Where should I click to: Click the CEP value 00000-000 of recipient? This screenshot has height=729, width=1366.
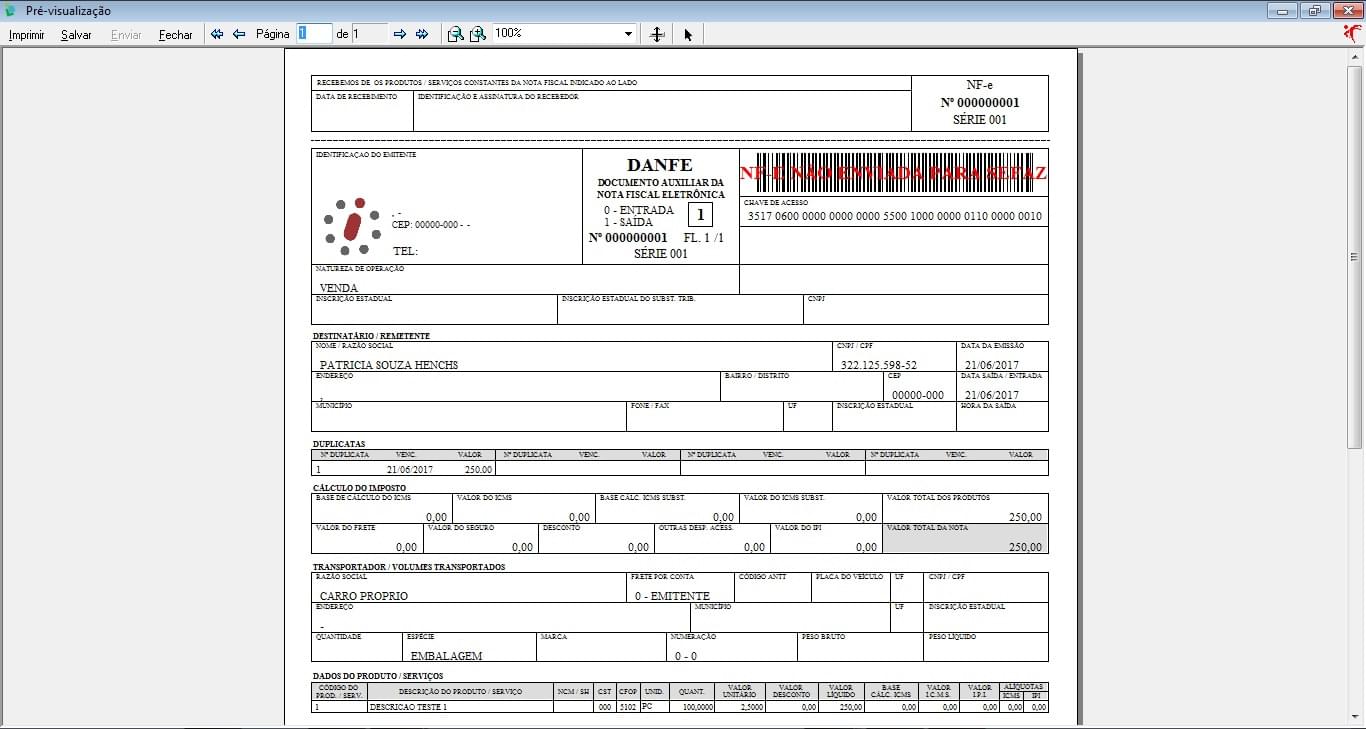click(x=918, y=395)
